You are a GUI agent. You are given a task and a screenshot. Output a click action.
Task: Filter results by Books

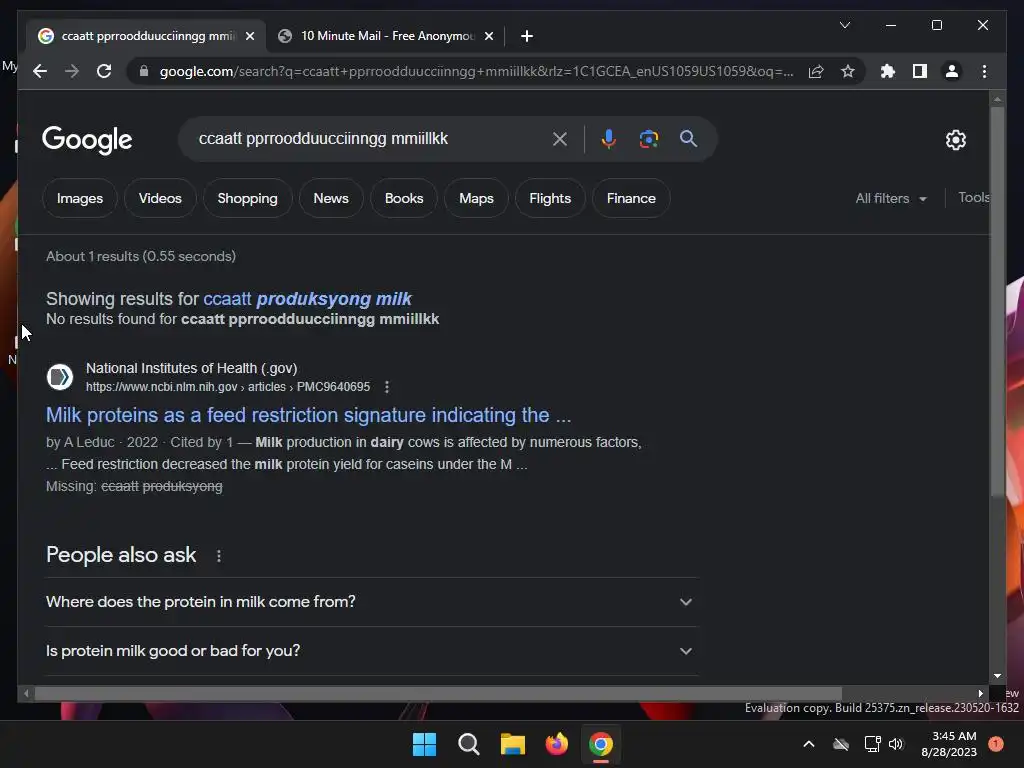[x=404, y=199]
